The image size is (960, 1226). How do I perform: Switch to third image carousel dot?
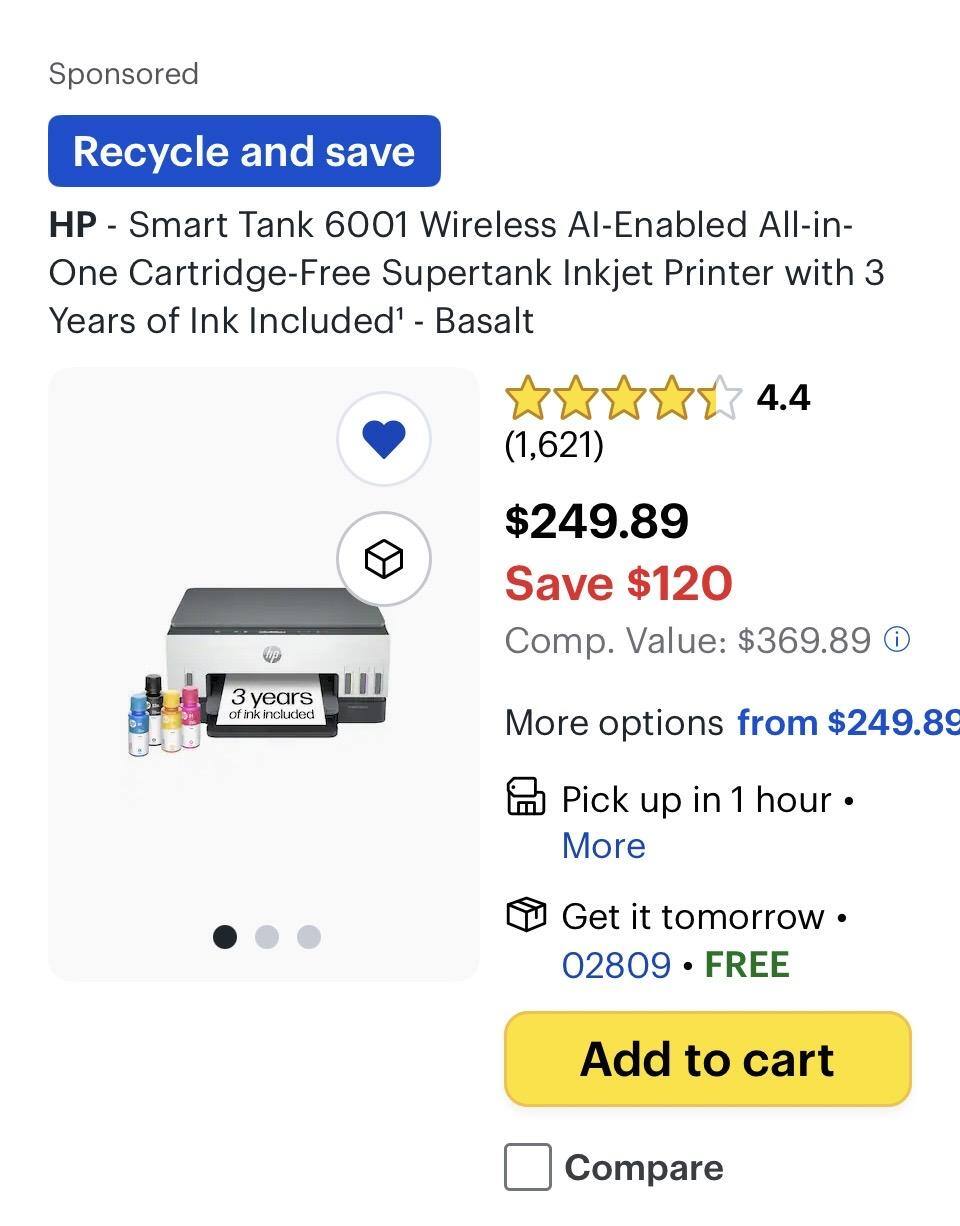click(x=309, y=936)
